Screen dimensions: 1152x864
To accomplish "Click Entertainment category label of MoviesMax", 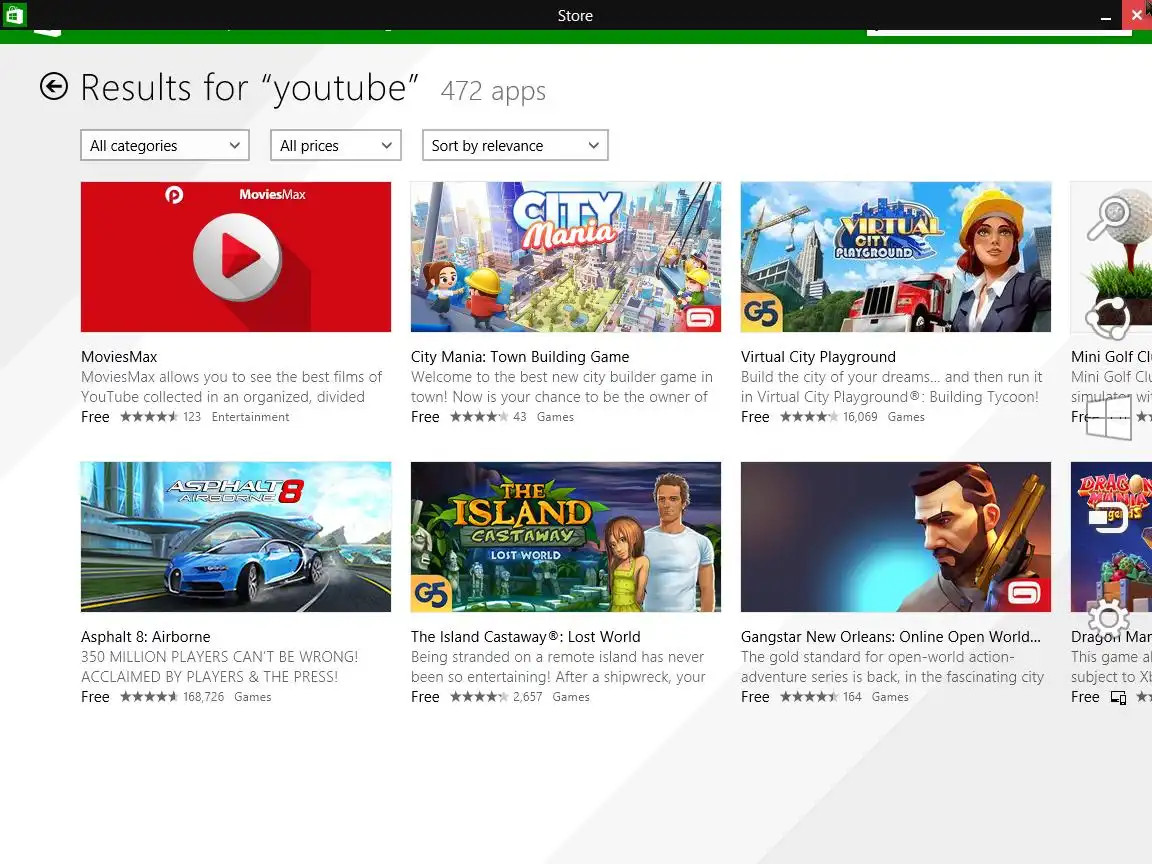I will coord(251,417).
